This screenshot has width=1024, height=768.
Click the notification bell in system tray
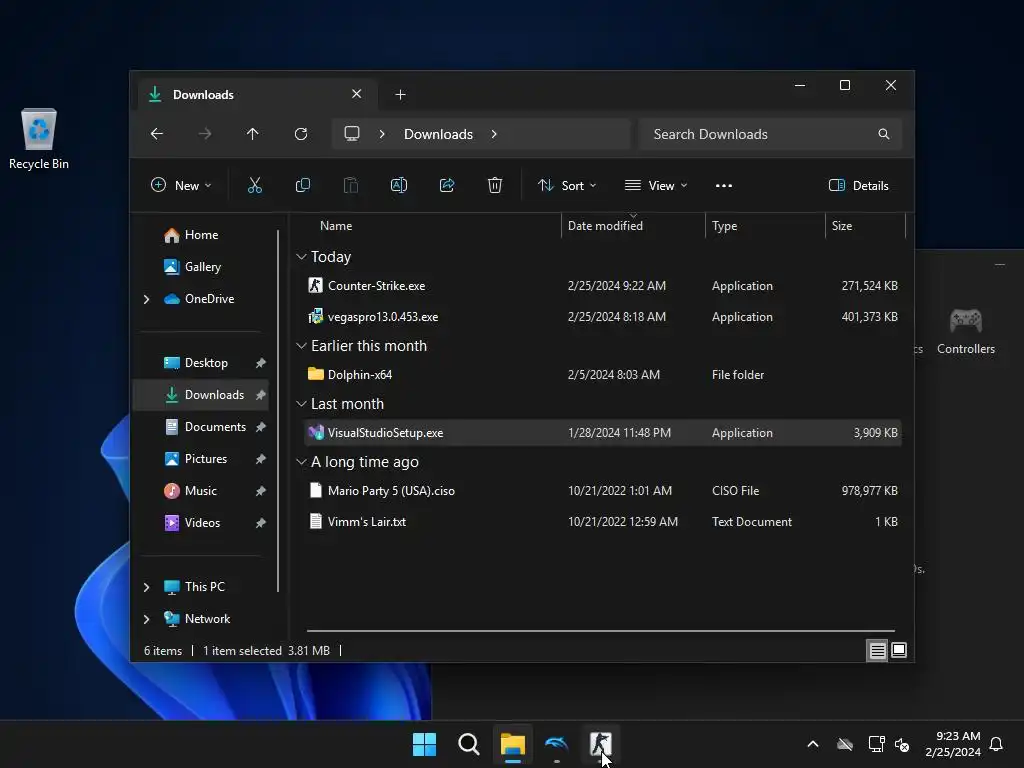[x=996, y=744]
